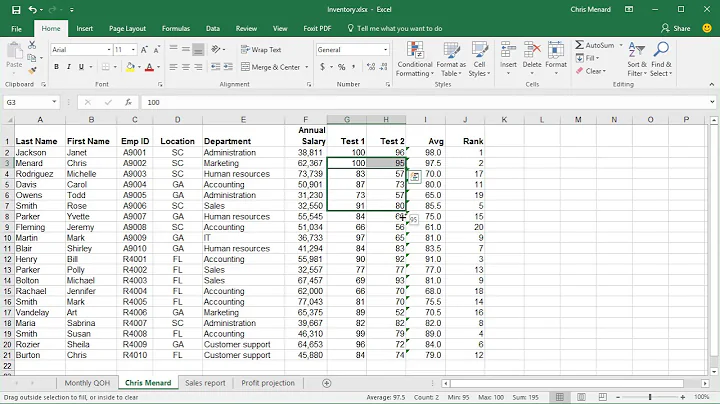Viewport: 720px width, 404px height.
Task: Add a new sheet with the plus icon
Action: (326, 383)
